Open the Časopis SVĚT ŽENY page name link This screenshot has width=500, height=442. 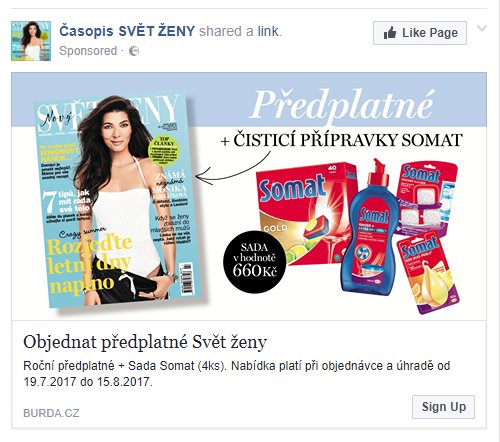coord(127,31)
